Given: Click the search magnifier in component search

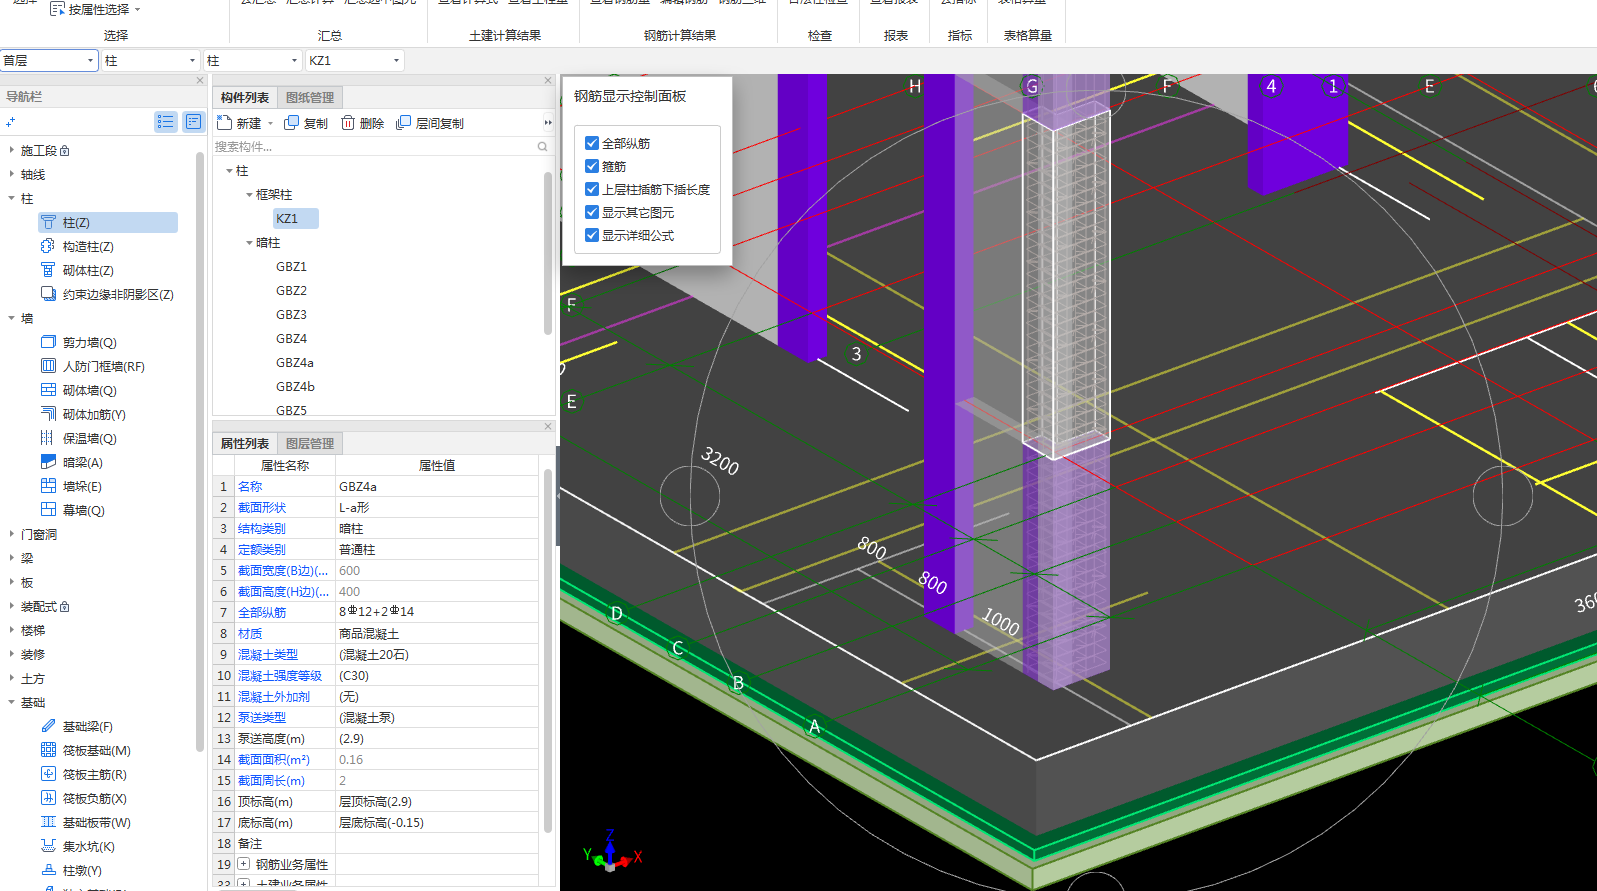Looking at the screenshot, I should point(543,146).
